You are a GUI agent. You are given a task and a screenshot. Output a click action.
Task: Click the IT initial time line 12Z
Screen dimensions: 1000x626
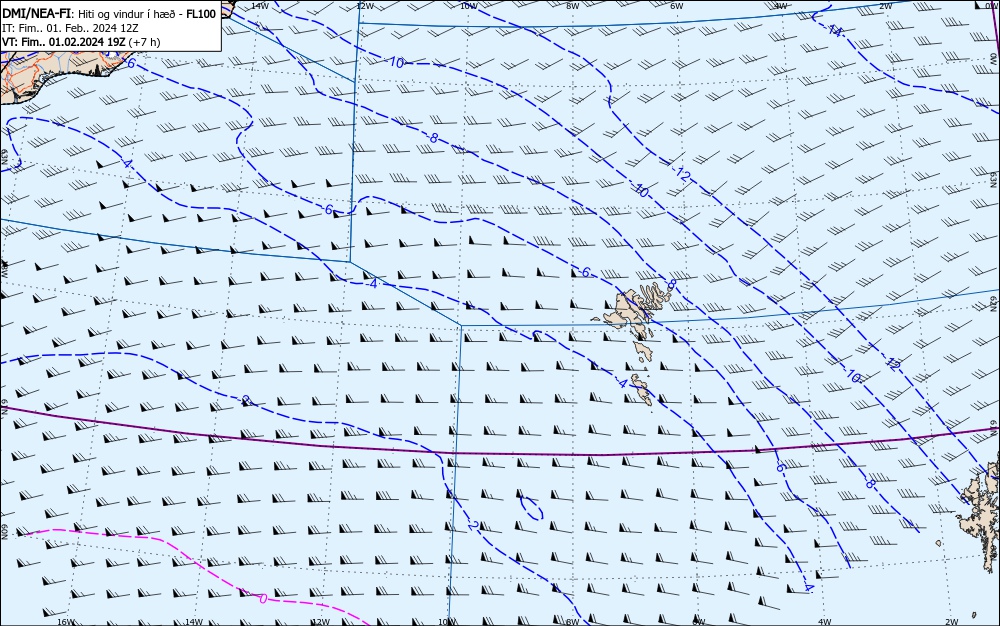tap(70, 28)
